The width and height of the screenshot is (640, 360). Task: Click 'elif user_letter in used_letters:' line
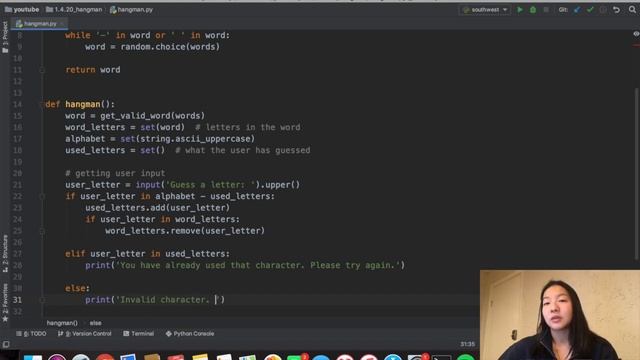(147, 254)
